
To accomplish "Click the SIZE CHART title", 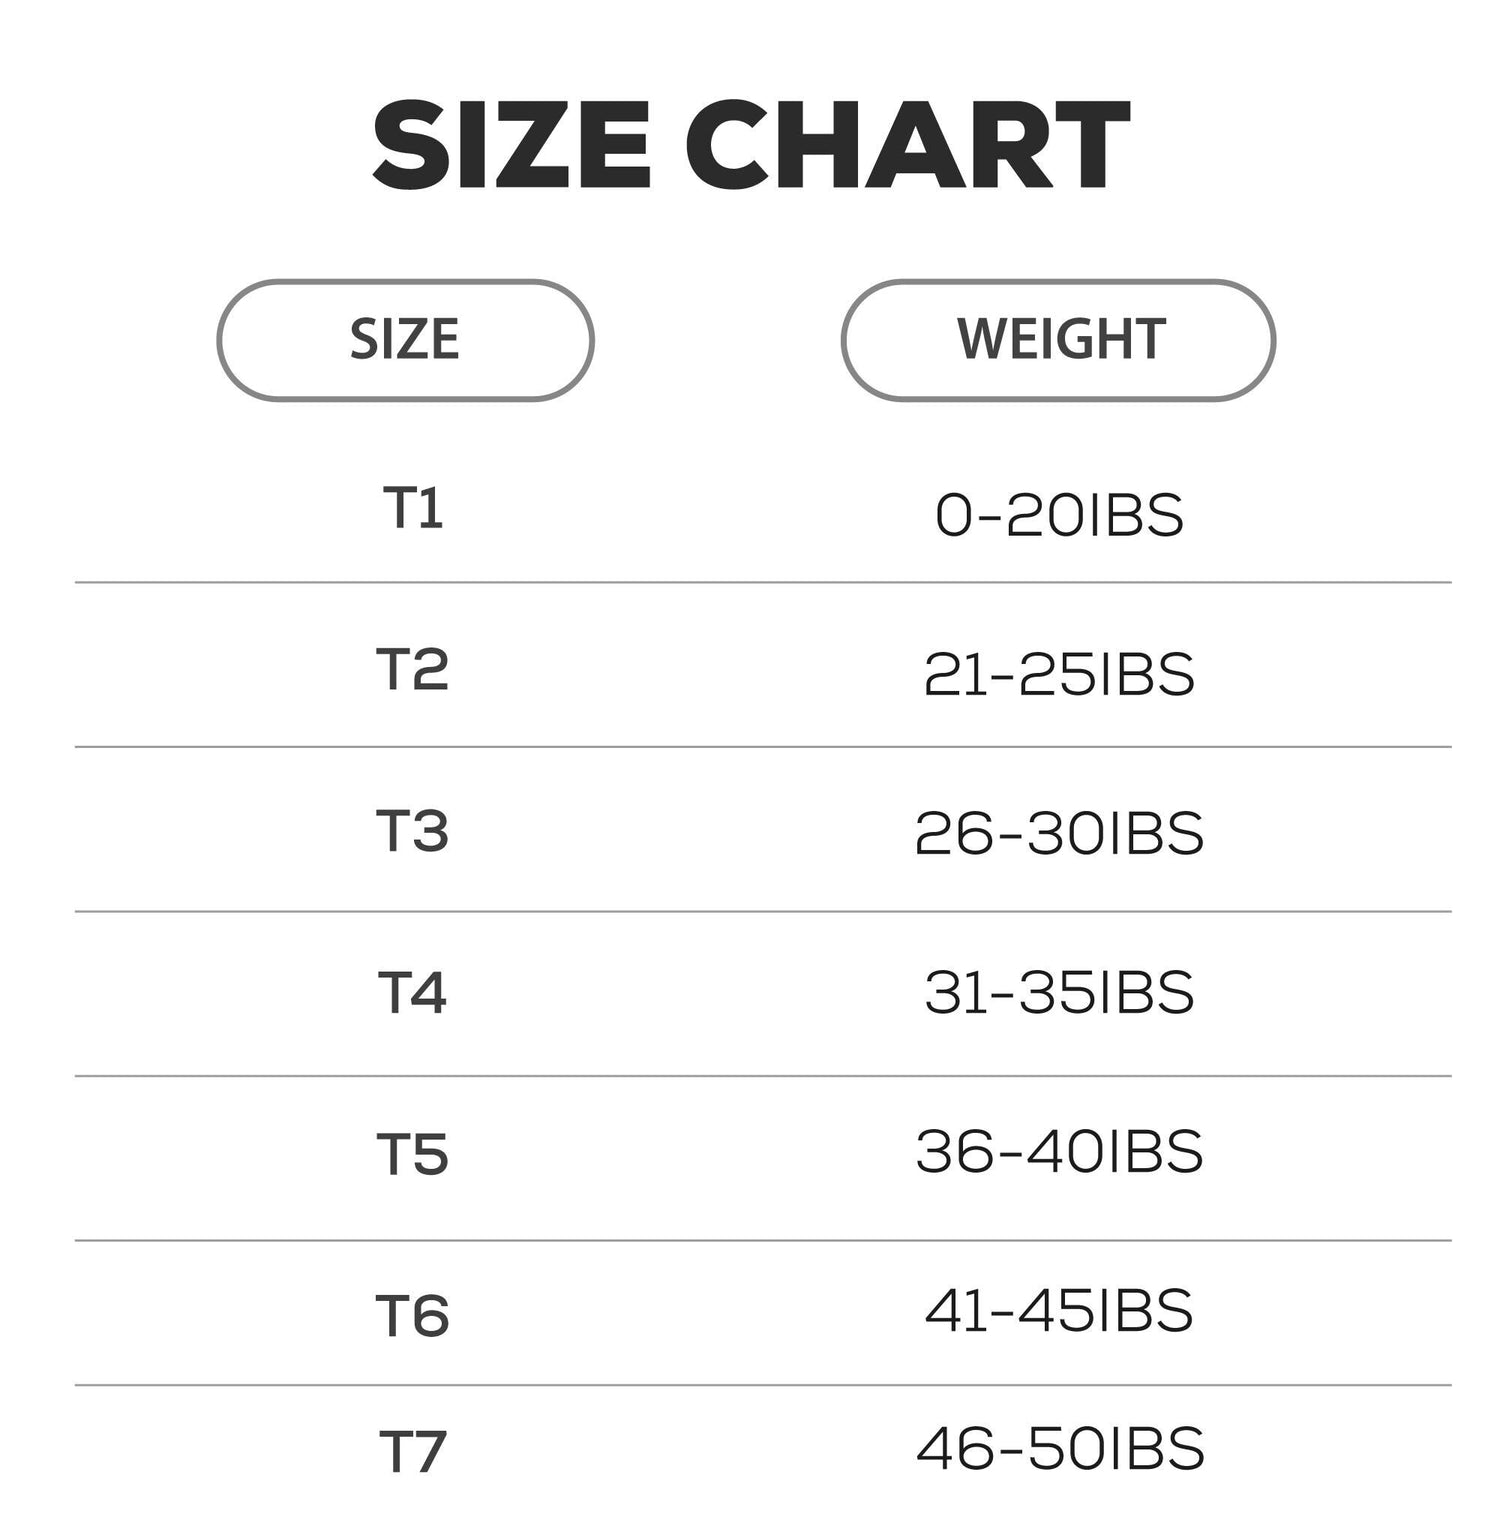I will coord(750,146).
